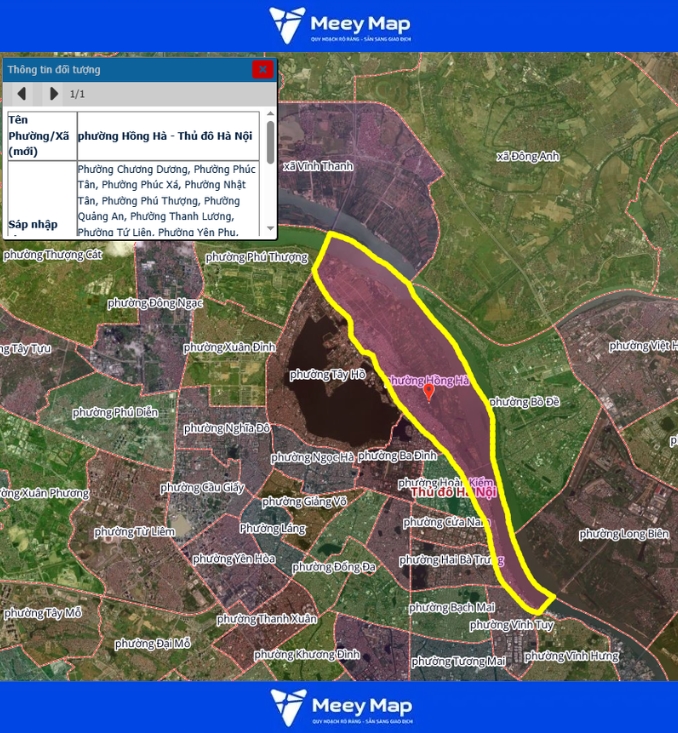Select the phường Bồ Đề area label

(x=522, y=402)
